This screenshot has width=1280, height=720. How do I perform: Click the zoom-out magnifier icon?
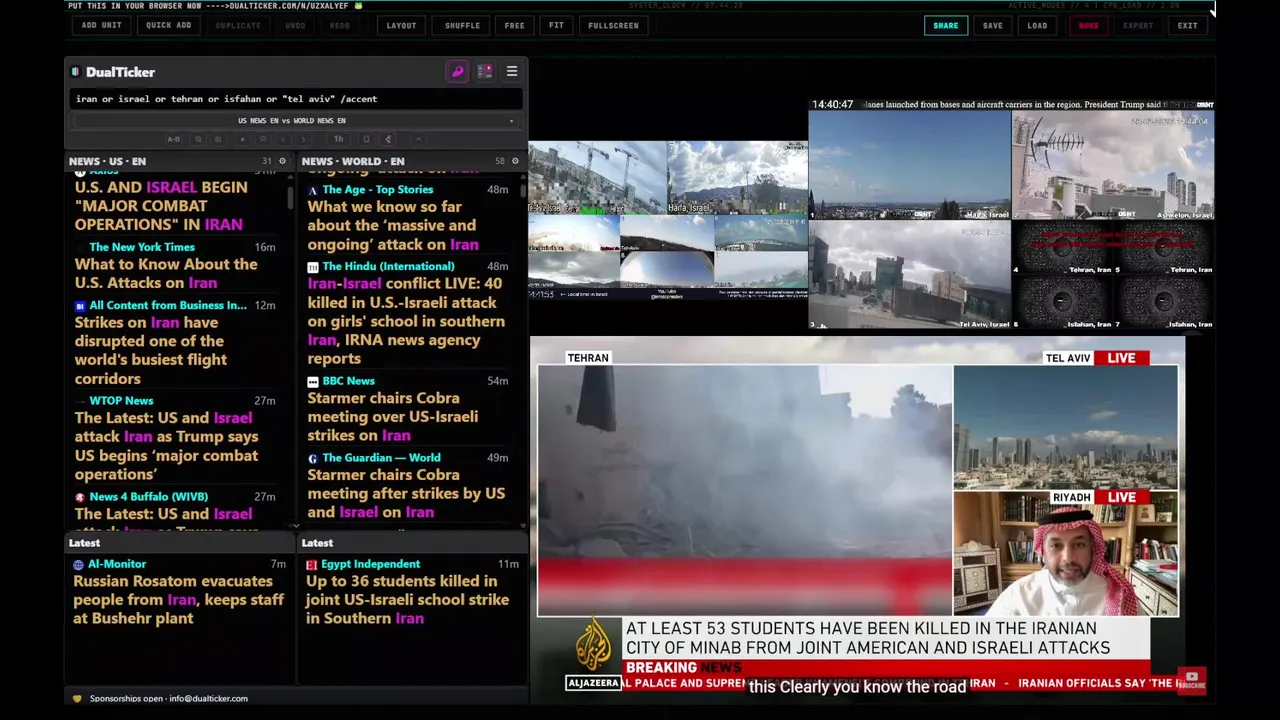point(199,139)
